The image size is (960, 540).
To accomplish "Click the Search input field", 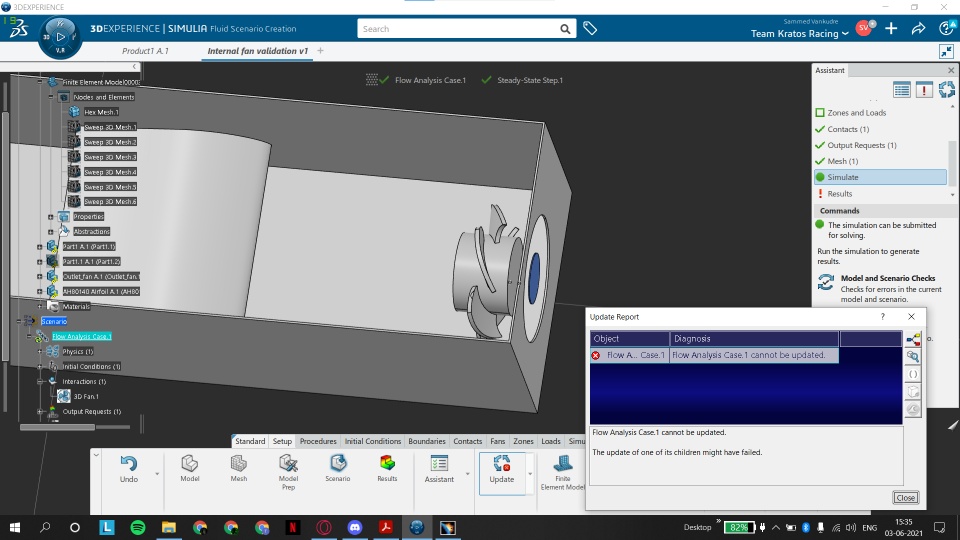I will 459,29.
